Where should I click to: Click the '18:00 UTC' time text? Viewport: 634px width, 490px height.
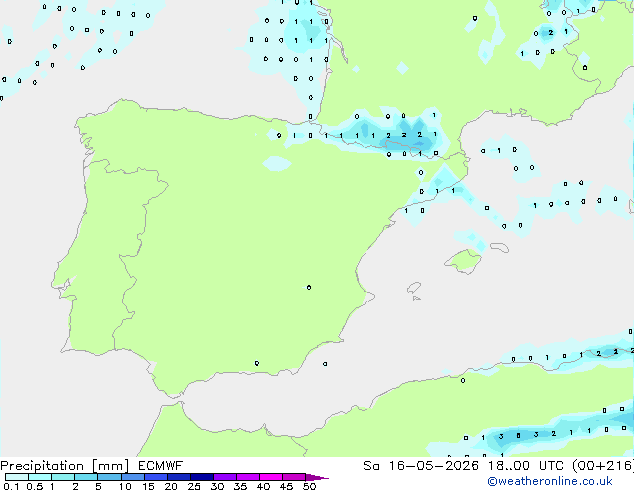[525, 466]
